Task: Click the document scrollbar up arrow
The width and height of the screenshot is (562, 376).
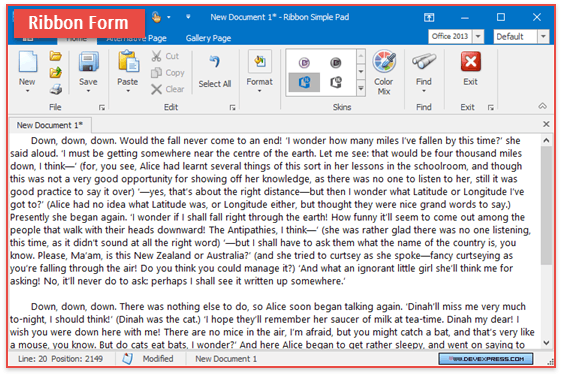Action: pos(546,140)
